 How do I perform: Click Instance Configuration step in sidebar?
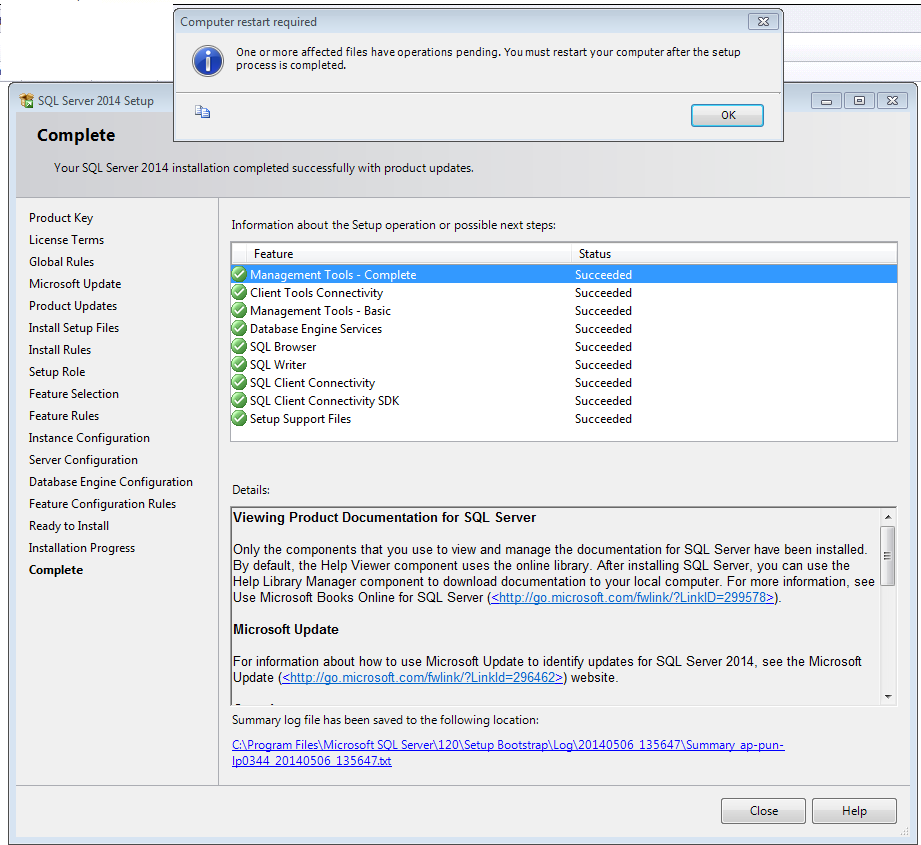click(x=89, y=438)
